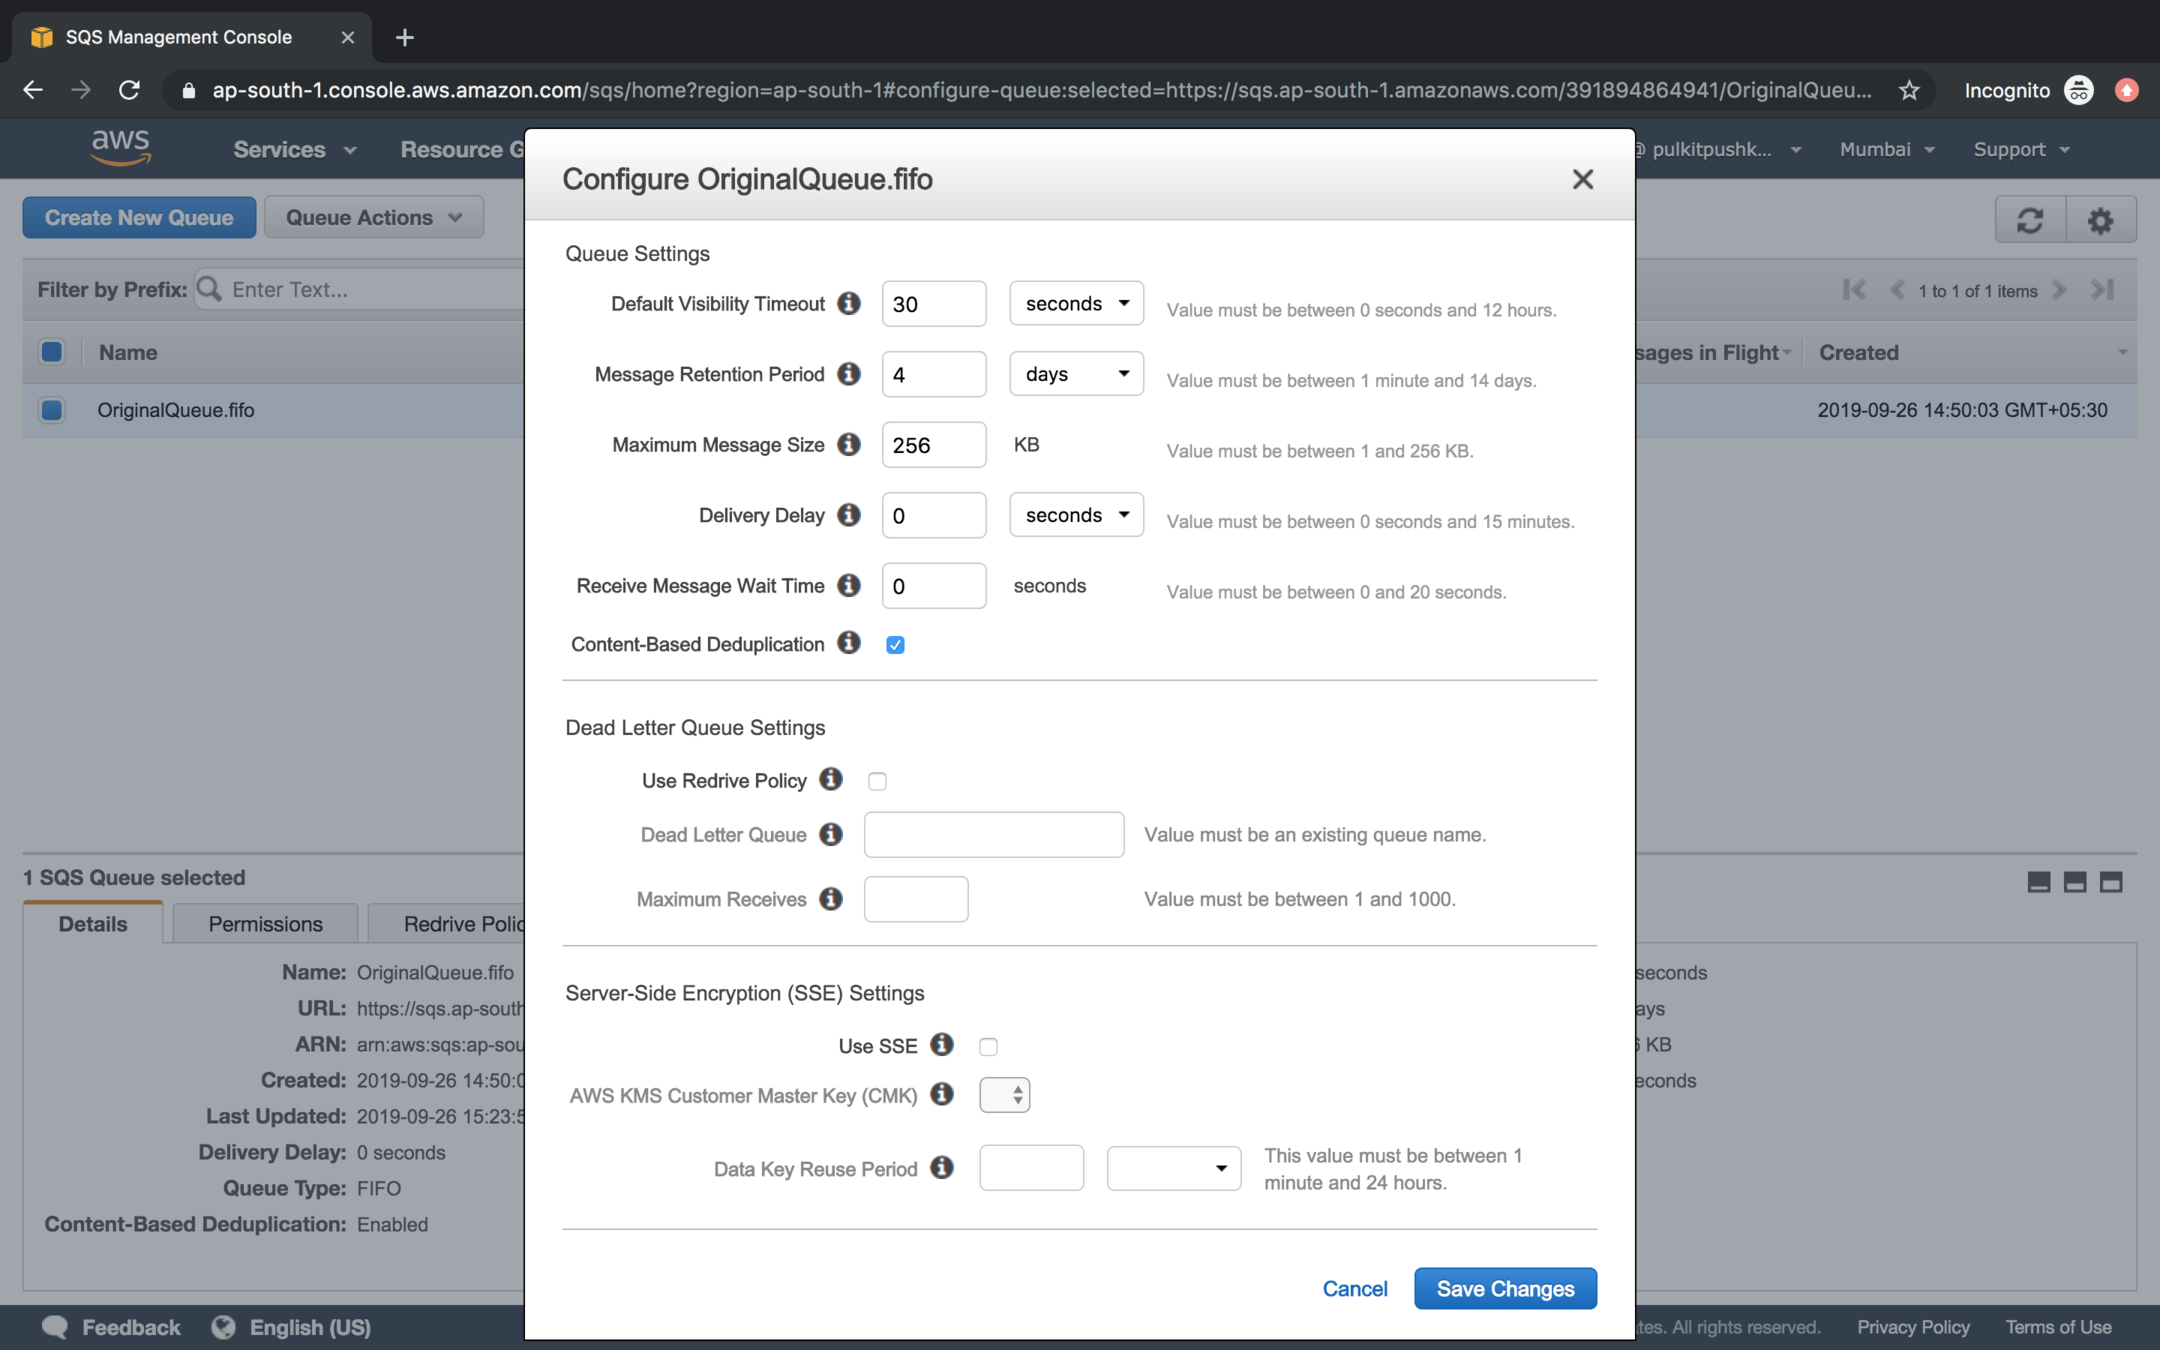Click the Cancel link
The image size is (2160, 1350).
tap(1354, 1288)
